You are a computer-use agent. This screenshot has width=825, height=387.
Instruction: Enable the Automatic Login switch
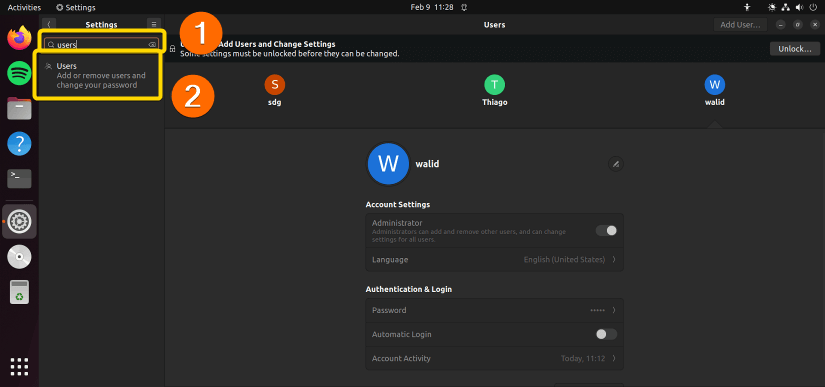pos(606,334)
